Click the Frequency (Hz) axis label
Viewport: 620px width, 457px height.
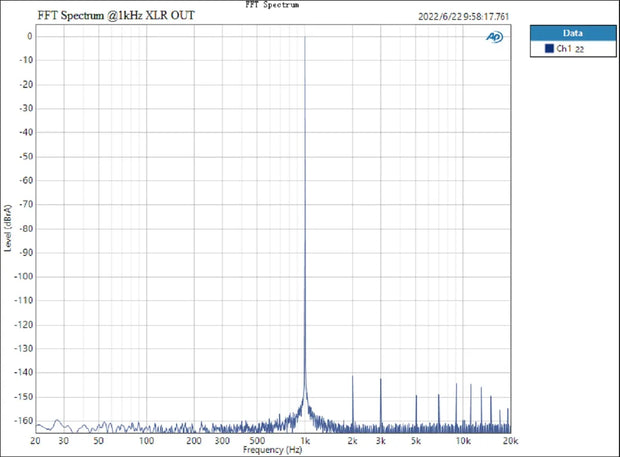[x=272, y=450]
